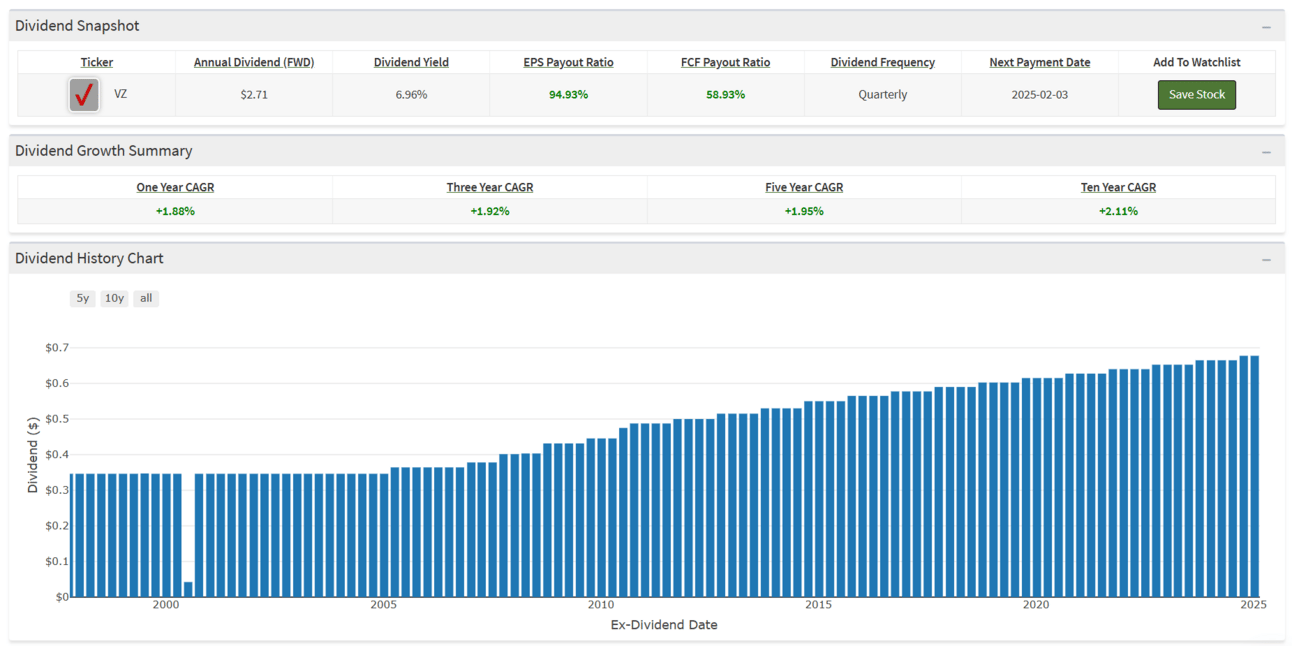
Task: Click the last dividend bar at 2025
Action: click(1254, 476)
